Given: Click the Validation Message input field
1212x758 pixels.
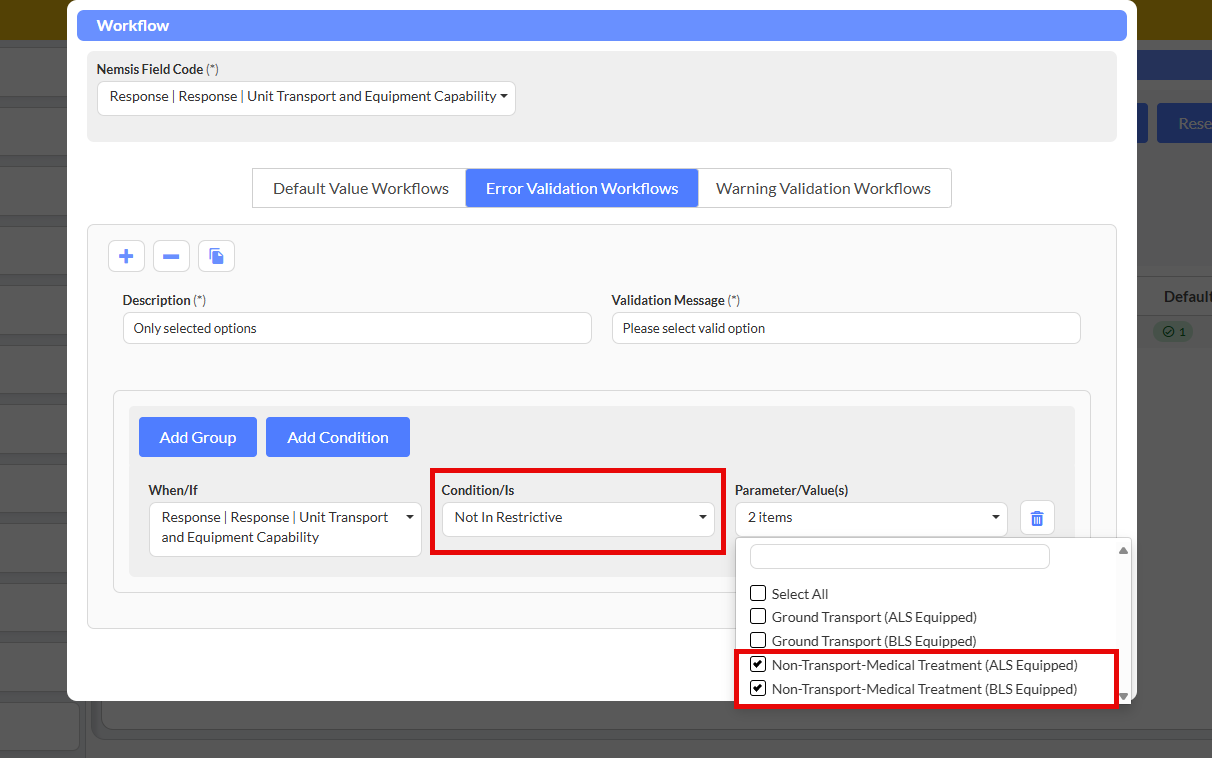Looking at the screenshot, I should (845, 328).
